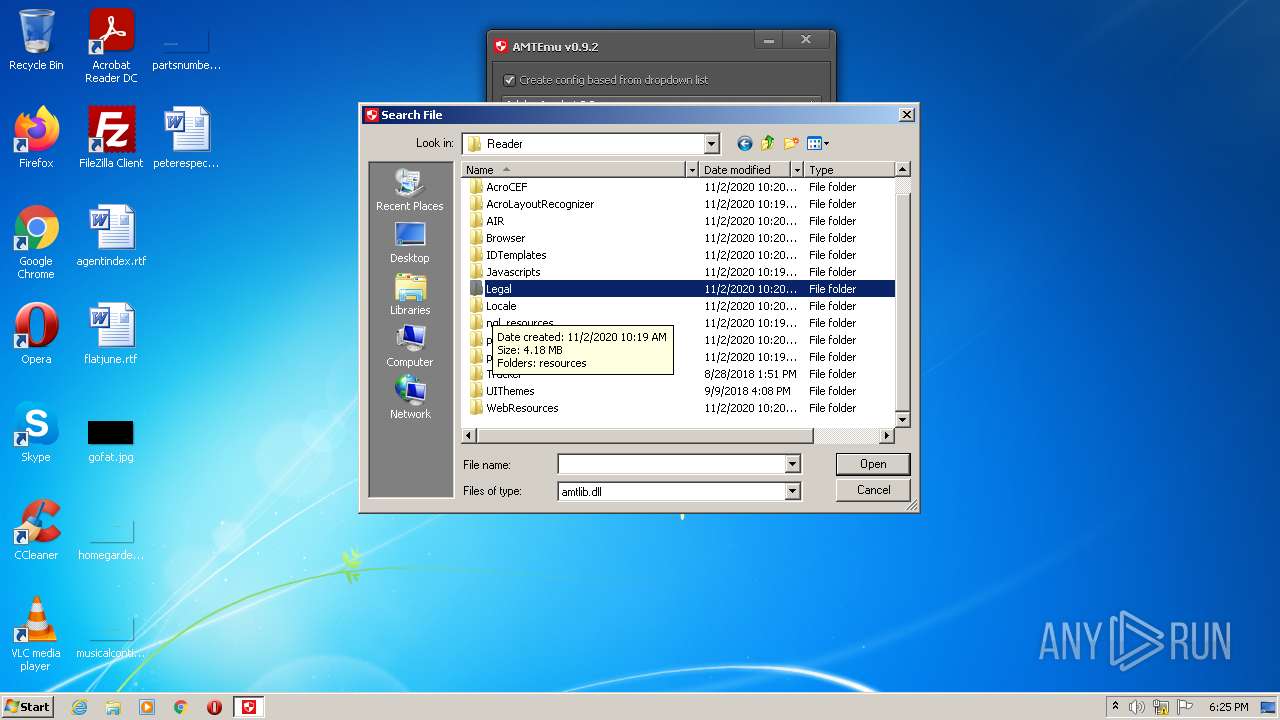The height and width of the screenshot is (720, 1280).
Task: Open Skype desktop shortcut
Action: pos(36,432)
